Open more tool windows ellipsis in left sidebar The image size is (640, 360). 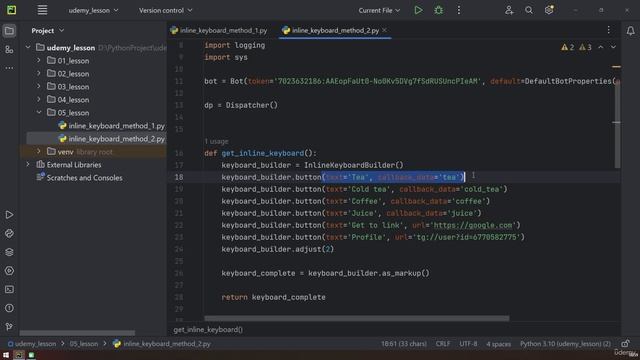click(9, 68)
